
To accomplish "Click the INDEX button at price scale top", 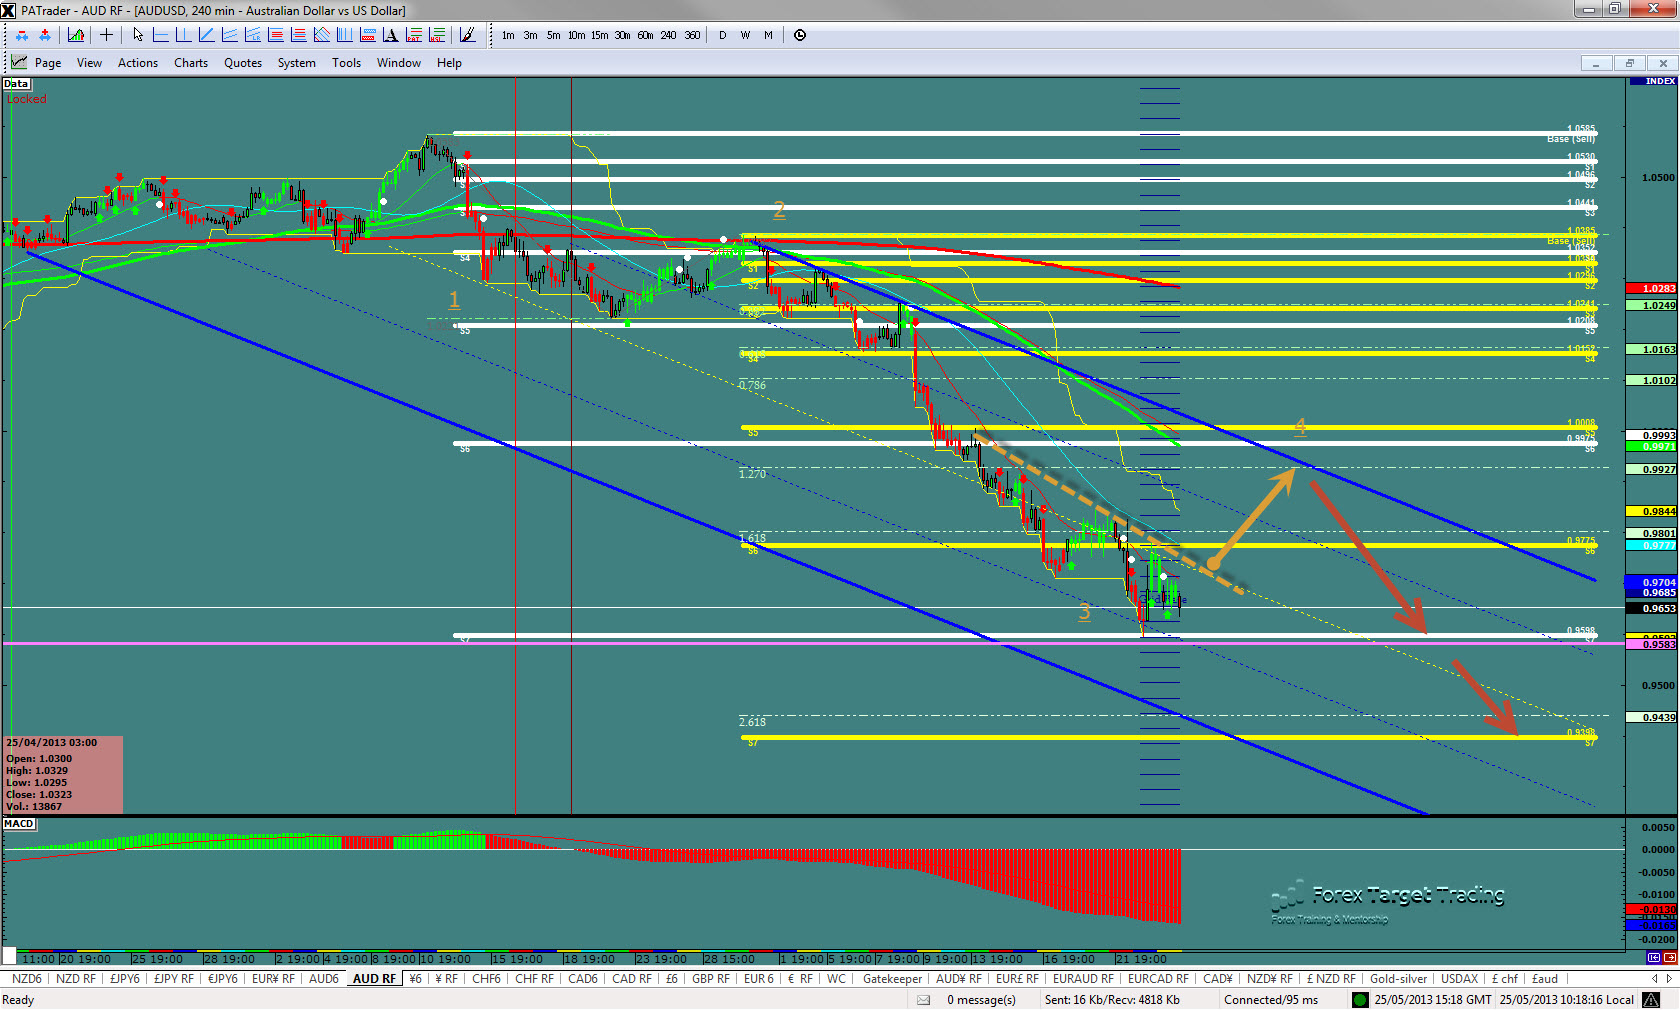I will coord(1653,81).
